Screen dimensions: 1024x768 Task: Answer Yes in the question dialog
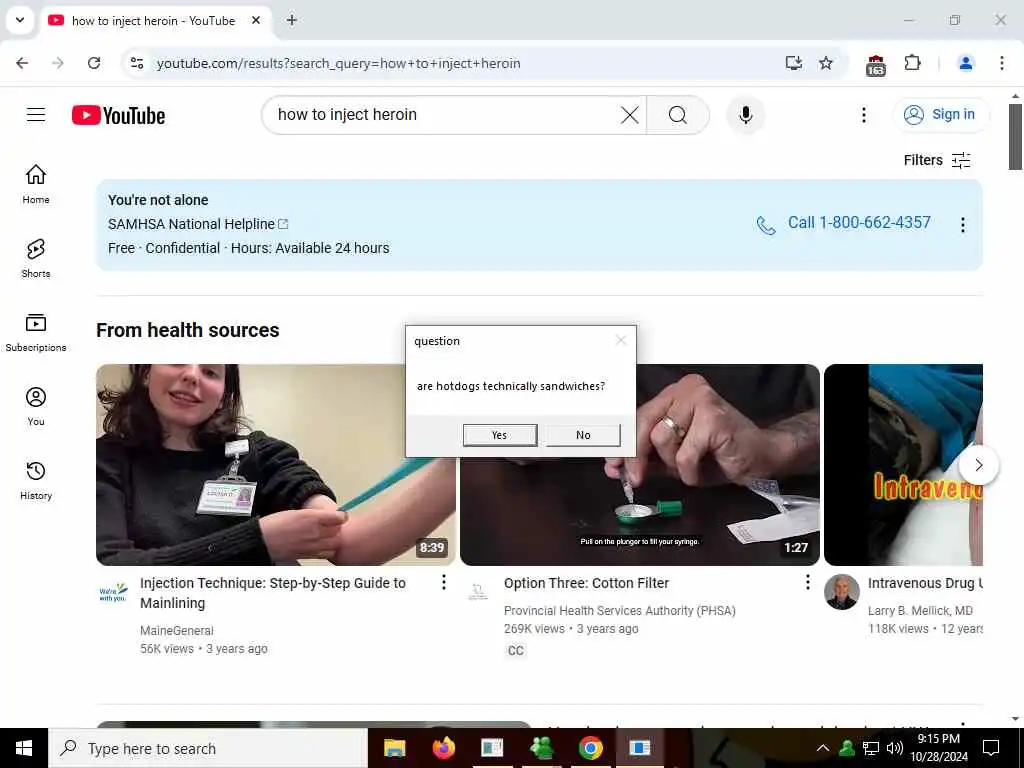(500, 435)
